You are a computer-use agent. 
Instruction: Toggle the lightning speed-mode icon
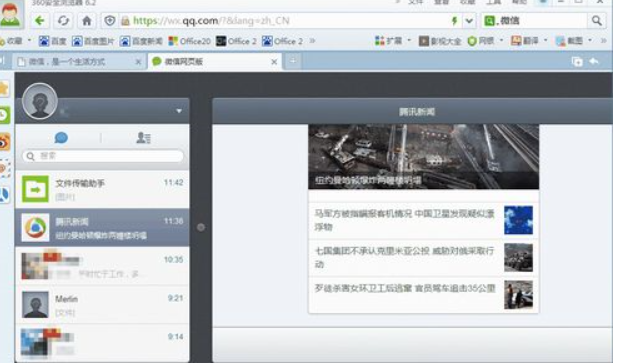click(x=454, y=21)
